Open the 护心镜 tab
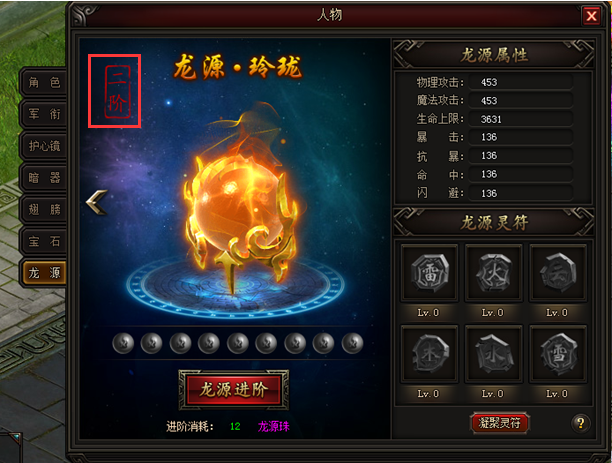The height and width of the screenshot is (463, 612). (44, 146)
